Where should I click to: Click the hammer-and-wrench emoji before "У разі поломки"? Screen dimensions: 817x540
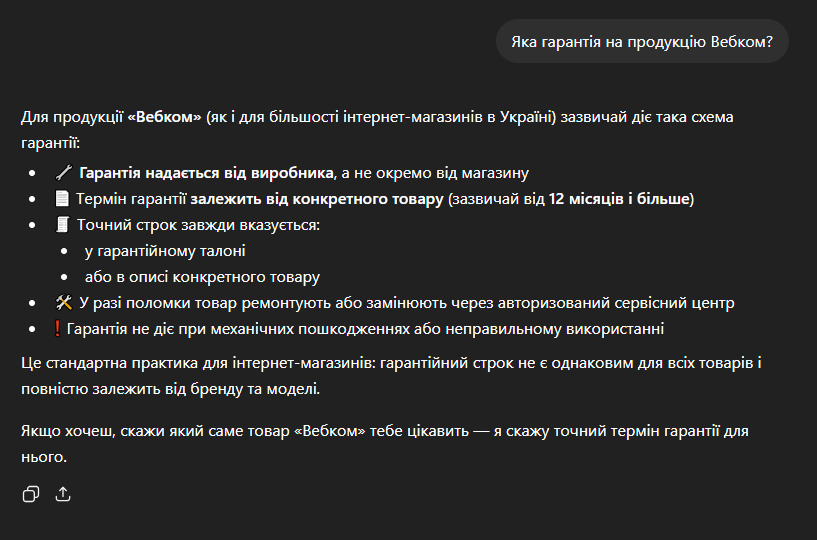click(64, 303)
